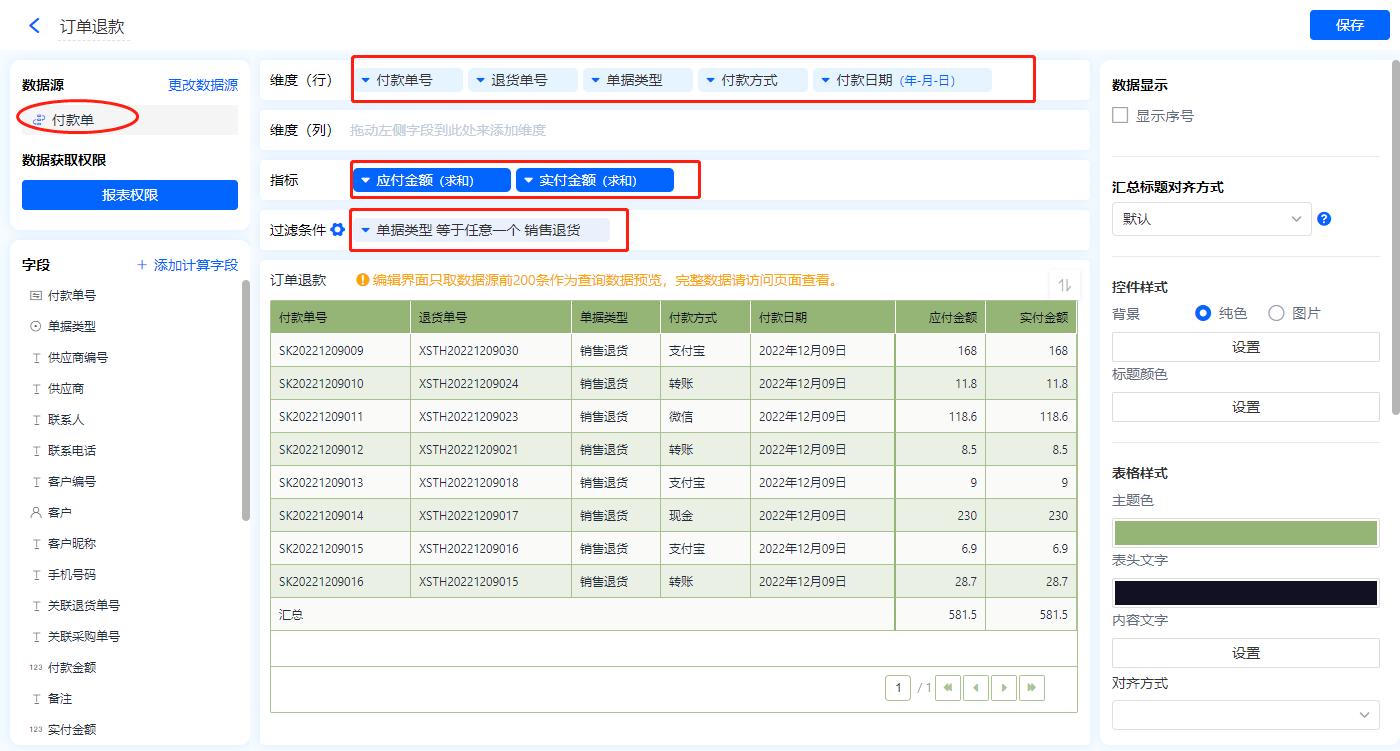Select the 供应商编号 field in list

[x=77, y=357]
